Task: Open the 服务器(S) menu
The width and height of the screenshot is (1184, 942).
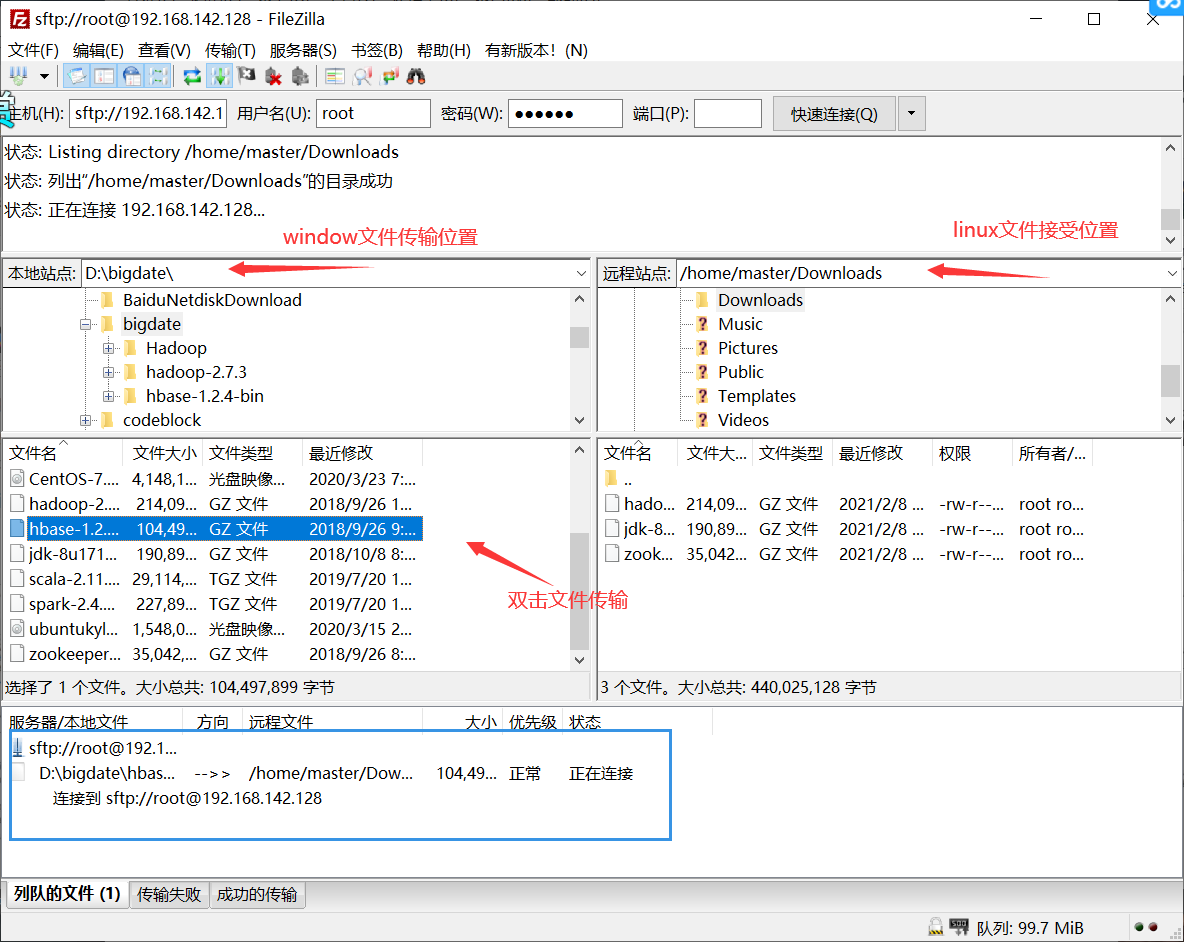Action: tap(303, 51)
